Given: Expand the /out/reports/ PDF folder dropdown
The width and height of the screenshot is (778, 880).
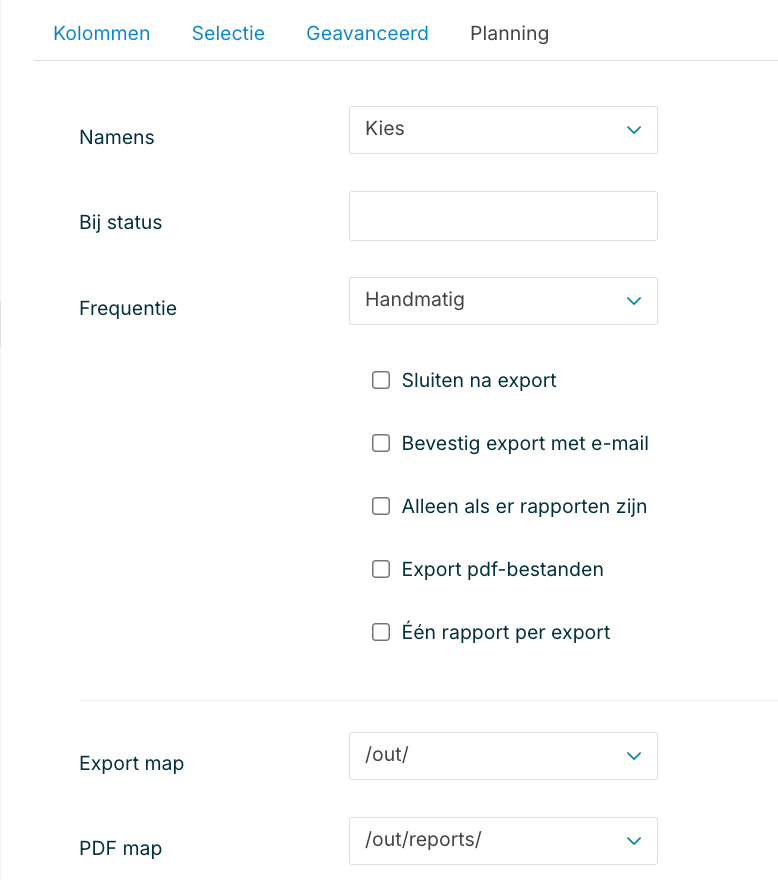Looking at the screenshot, I should 490,841.
